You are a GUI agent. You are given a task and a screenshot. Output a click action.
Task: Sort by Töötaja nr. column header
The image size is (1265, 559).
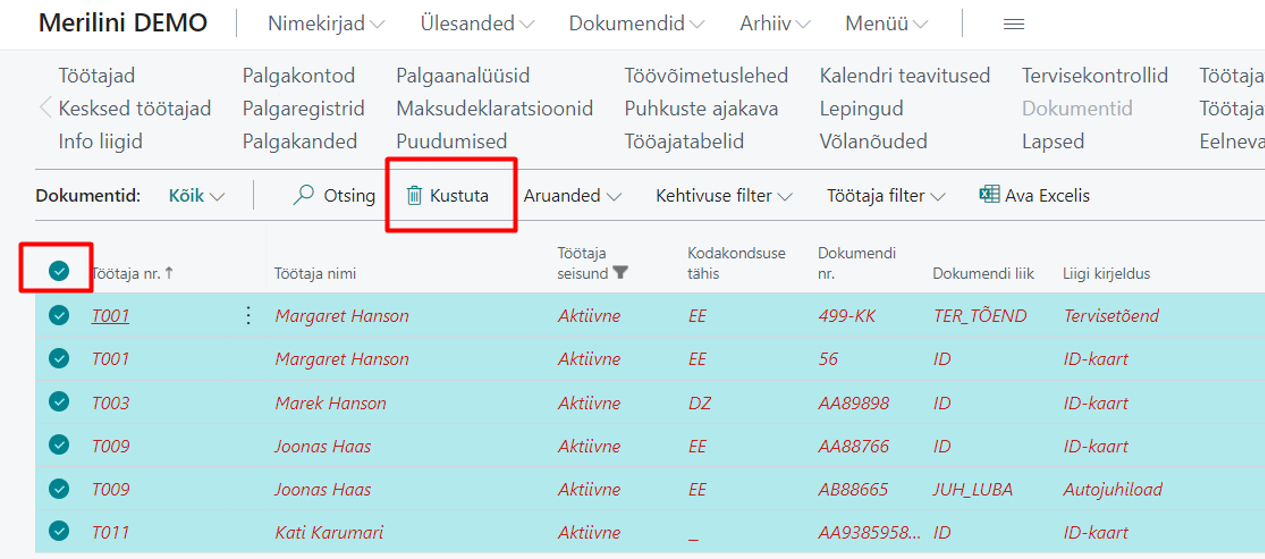click(132, 273)
